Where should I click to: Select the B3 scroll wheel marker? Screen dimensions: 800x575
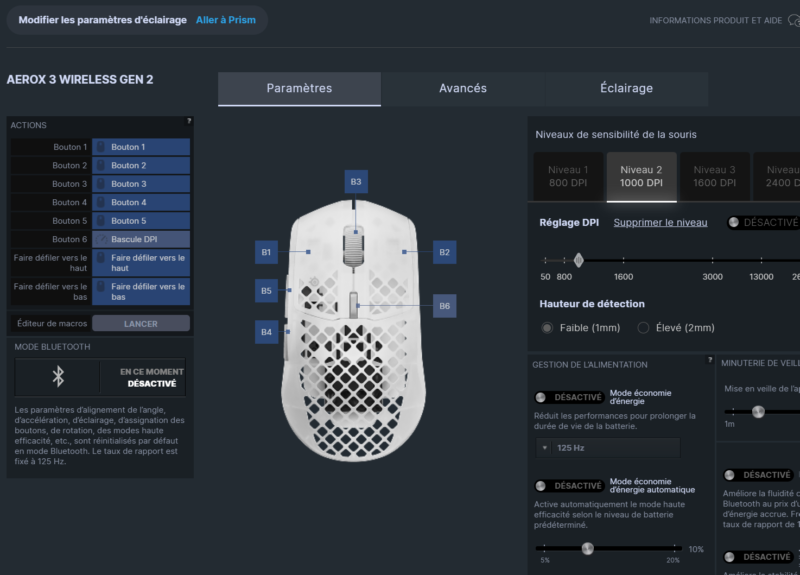click(x=356, y=182)
